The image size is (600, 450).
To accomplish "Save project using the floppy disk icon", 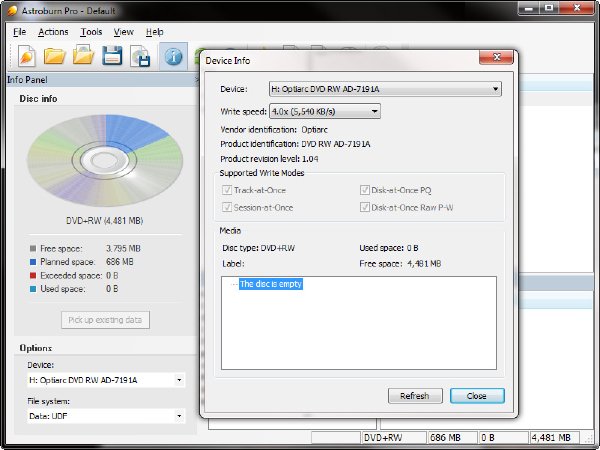I will [x=112, y=56].
